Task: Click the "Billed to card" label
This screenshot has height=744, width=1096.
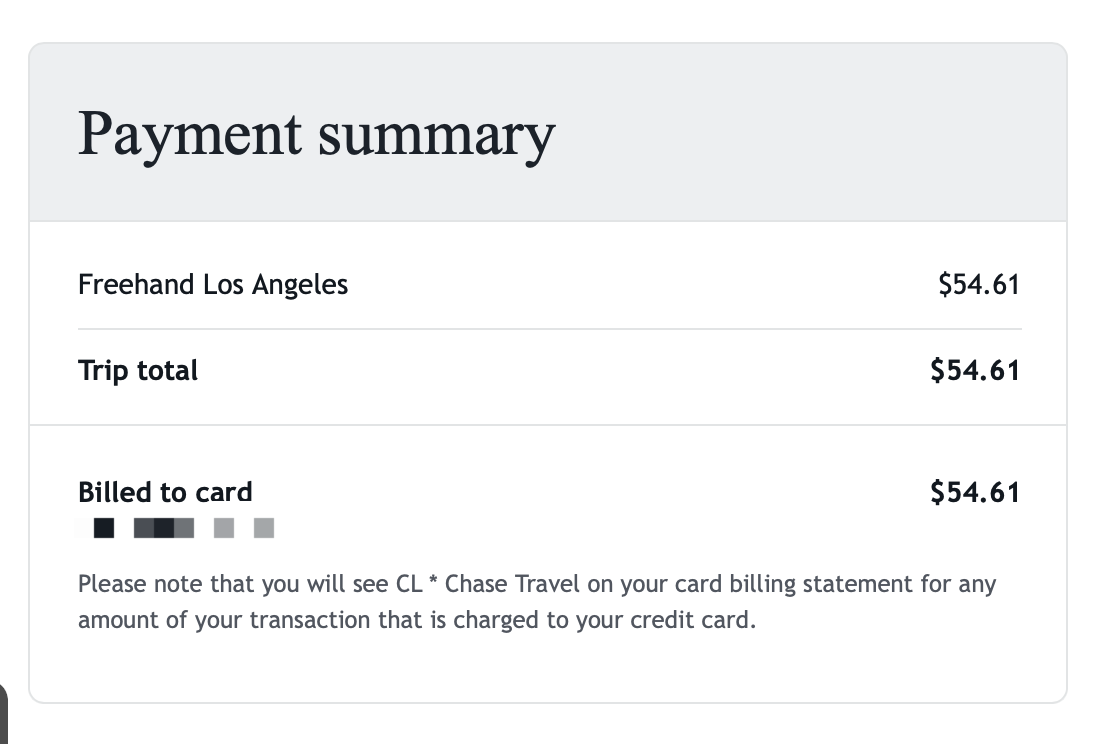Action: (x=165, y=492)
